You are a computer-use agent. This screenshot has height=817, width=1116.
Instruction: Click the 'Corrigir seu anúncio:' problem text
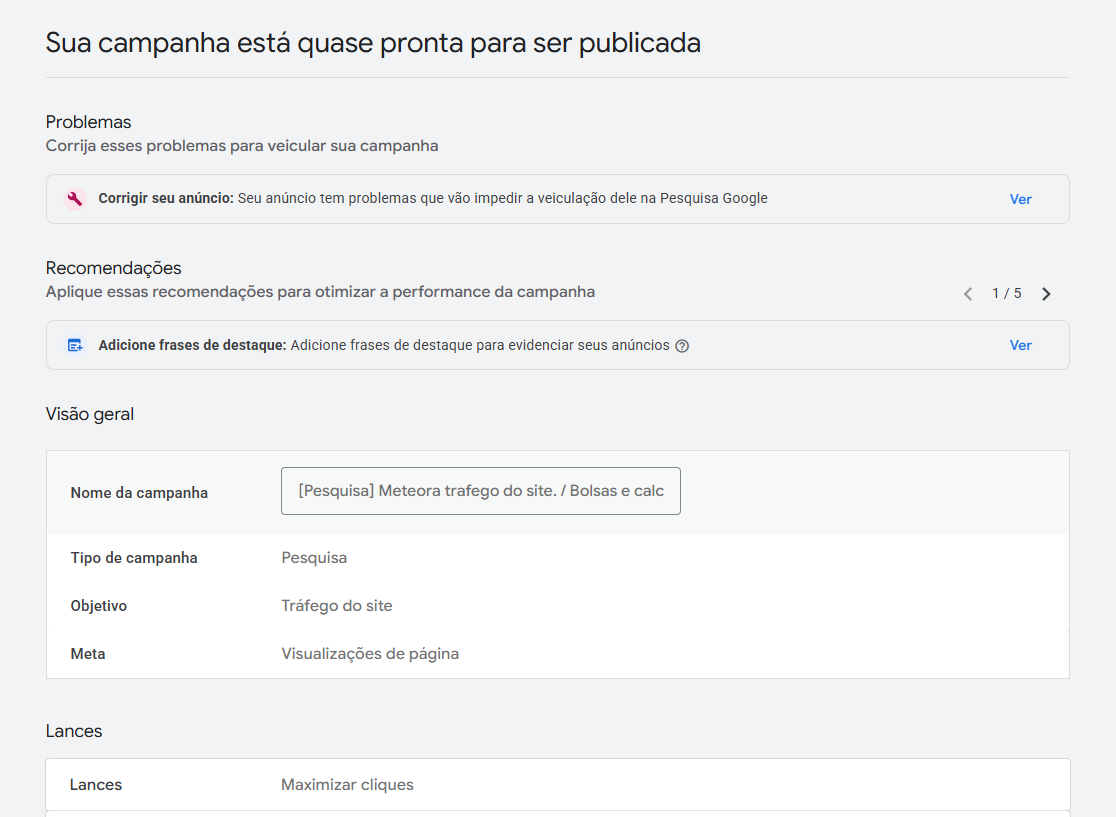coord(166,199)
